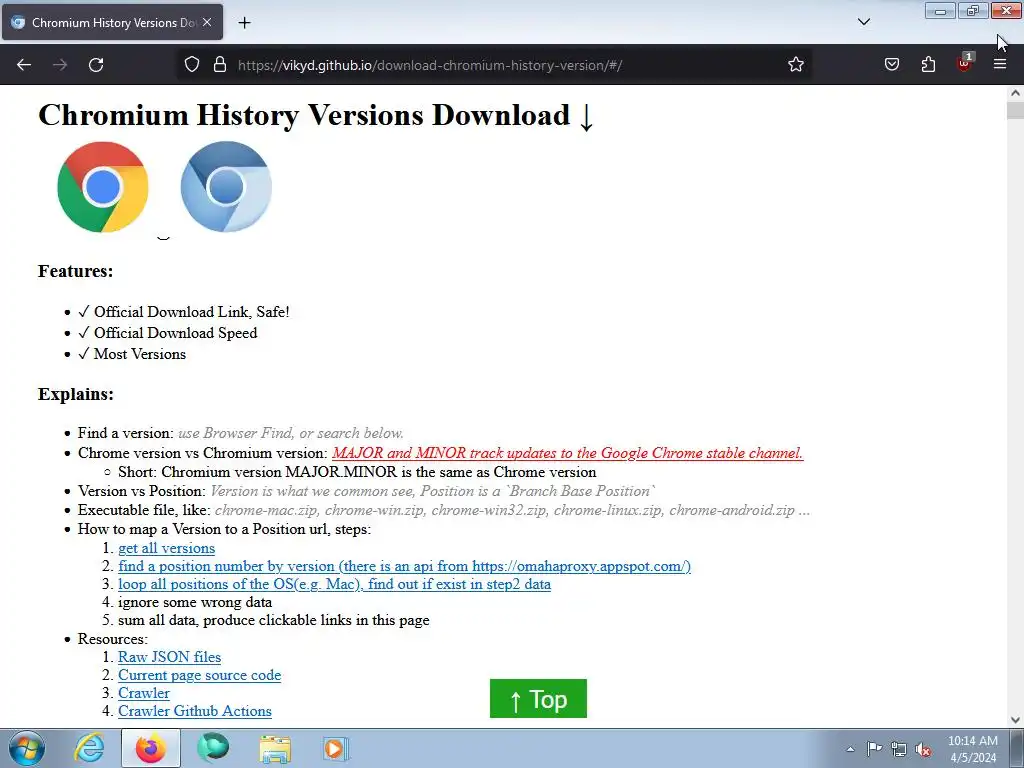This screenshot has width=1024, height=768.
Task: Click the page scrollbar up arrow
Action: coord(1016,93)
